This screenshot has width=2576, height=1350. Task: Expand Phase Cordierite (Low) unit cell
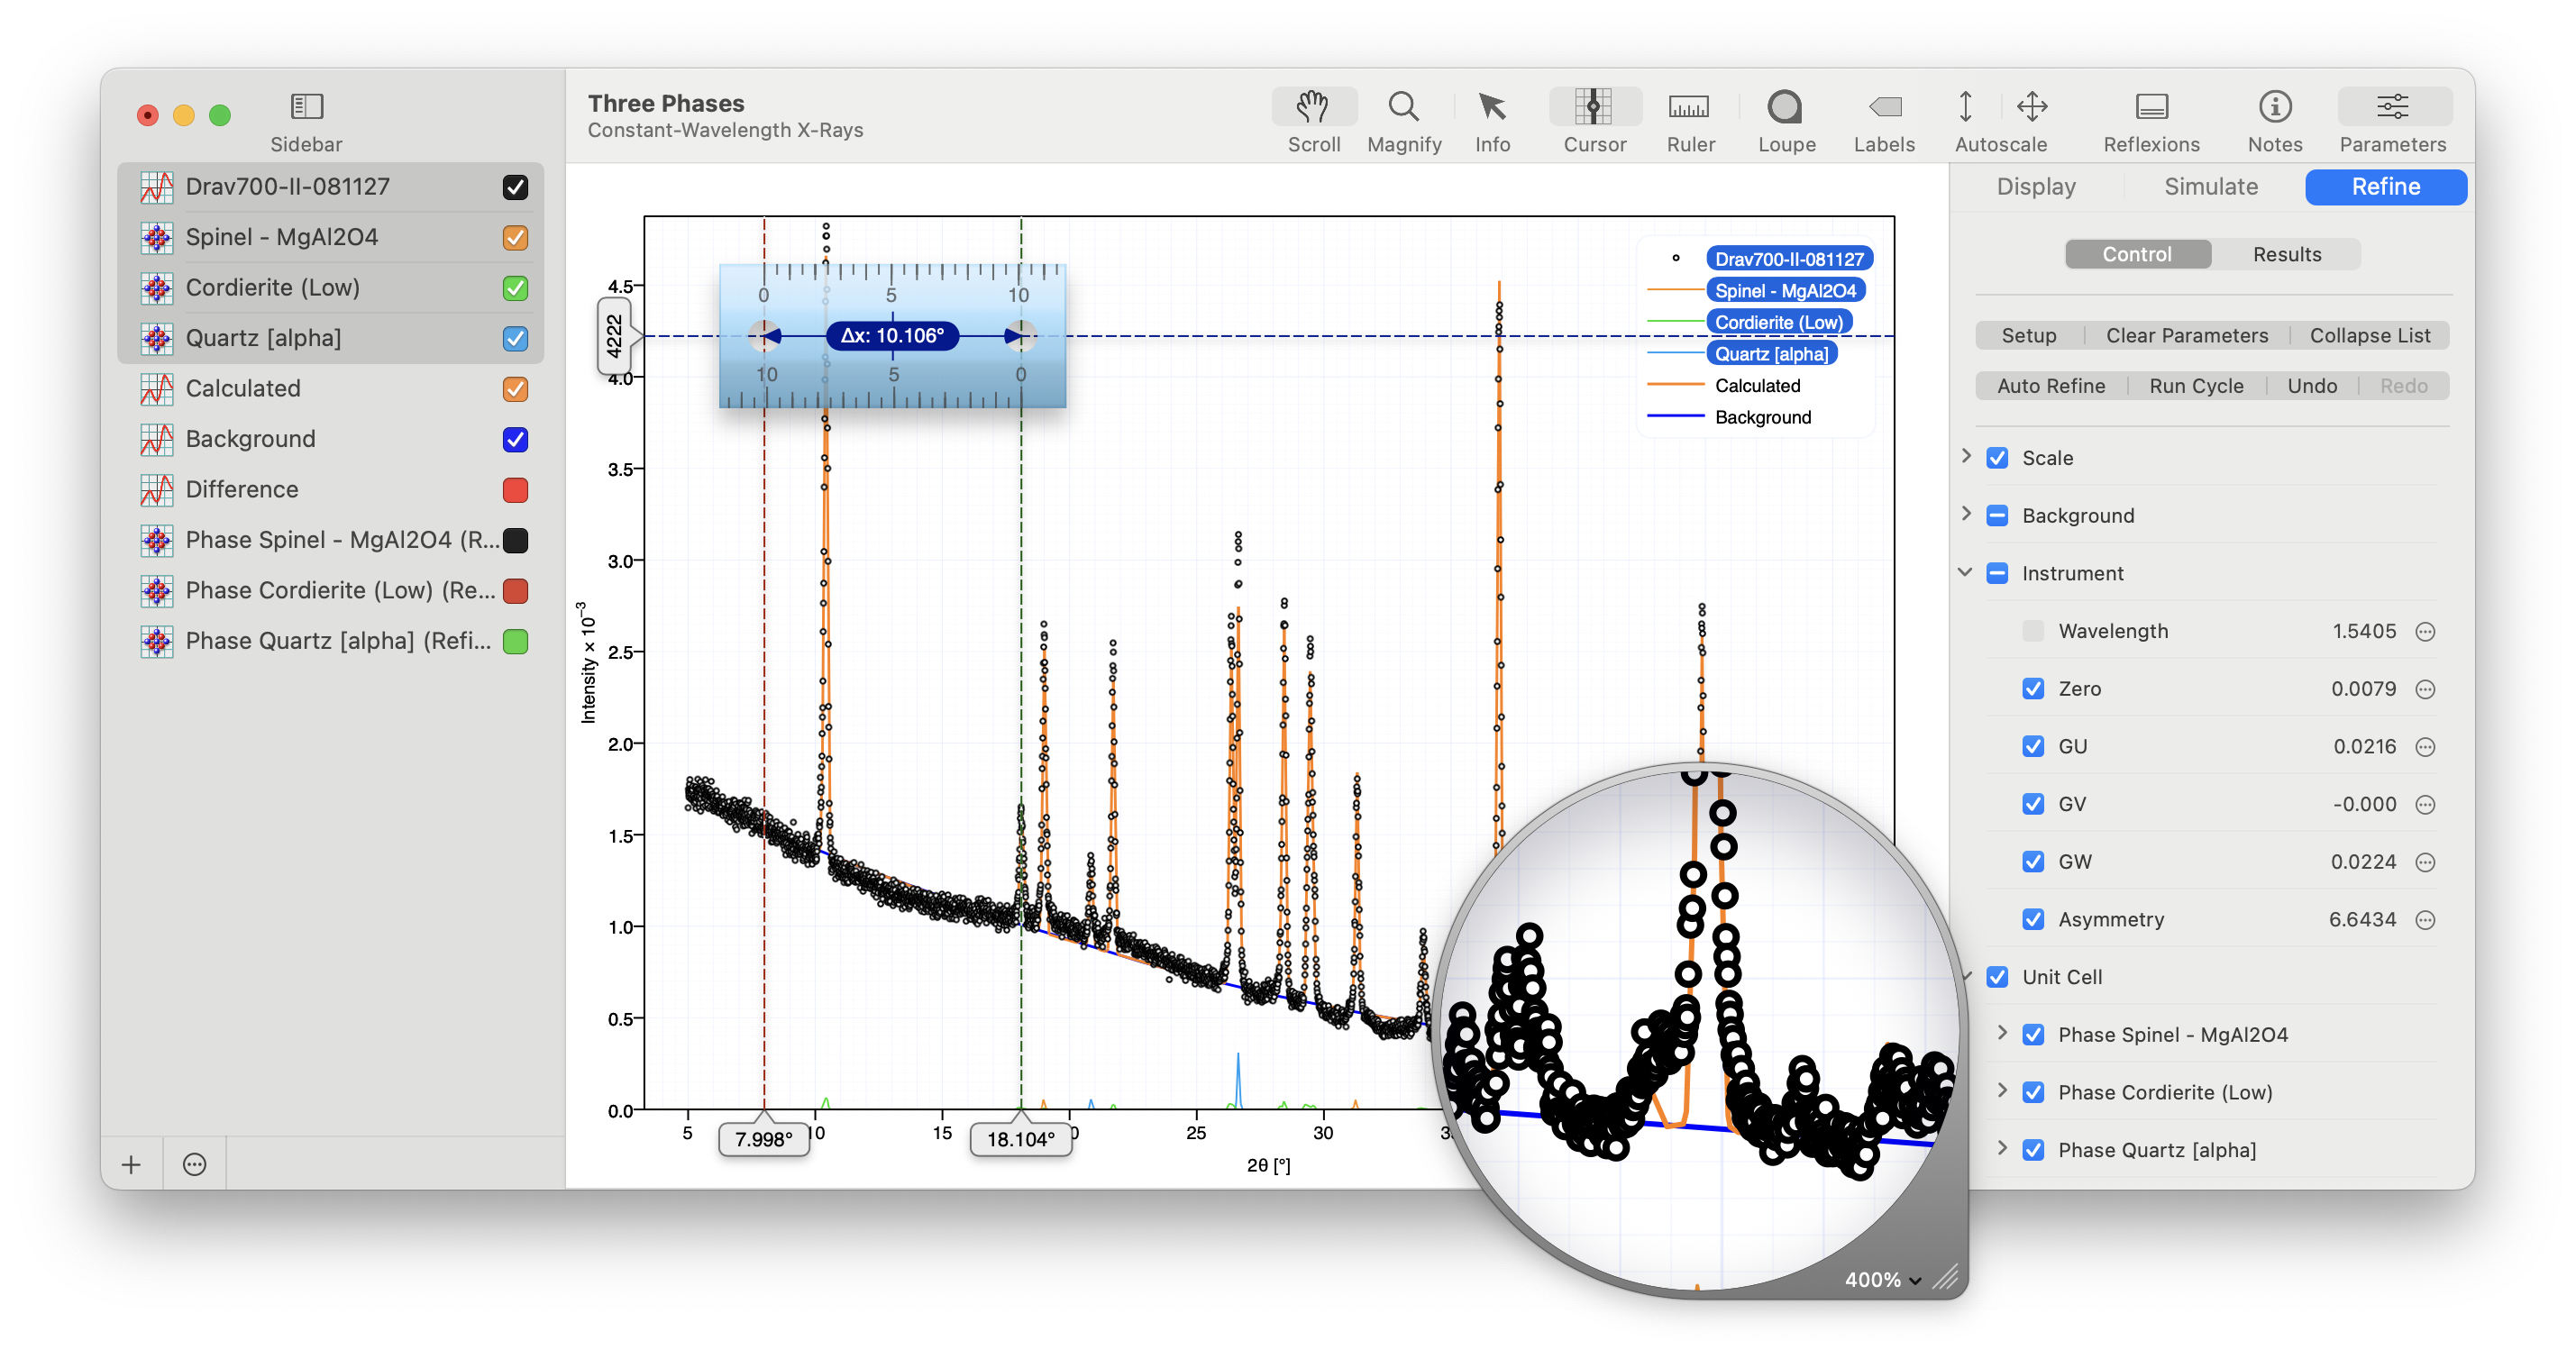2002,1091
